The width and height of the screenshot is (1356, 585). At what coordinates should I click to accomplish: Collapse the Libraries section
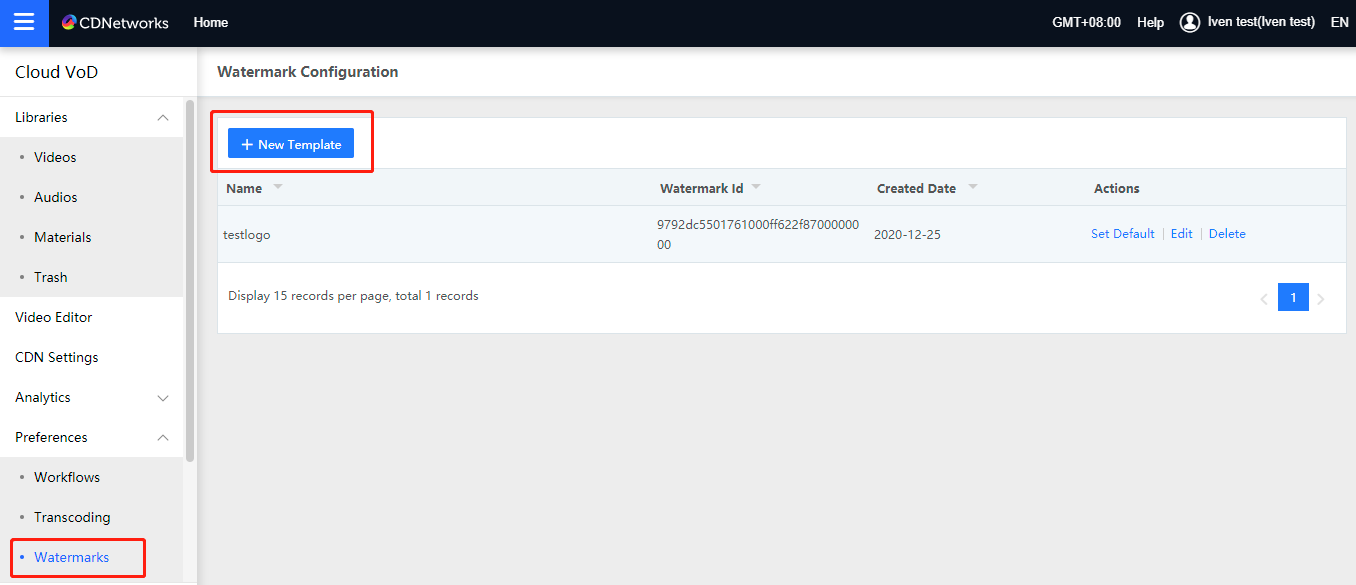pos(163,118)
